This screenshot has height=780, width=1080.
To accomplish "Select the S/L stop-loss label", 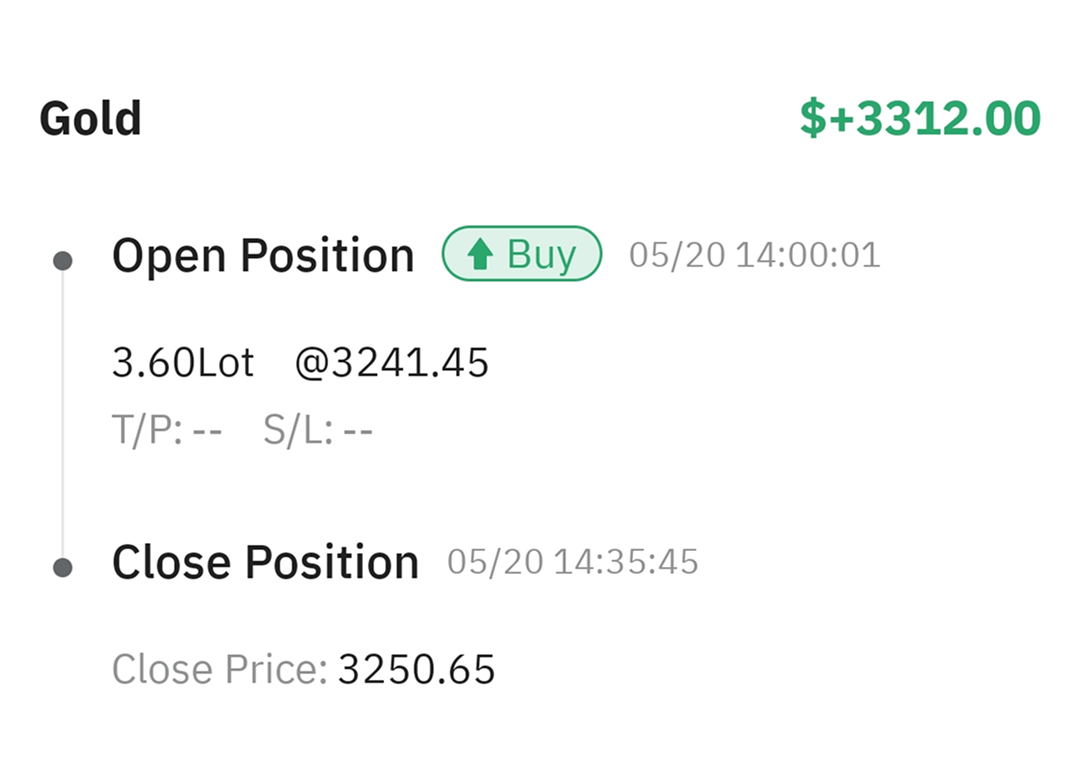I will (x=298, y=433).
